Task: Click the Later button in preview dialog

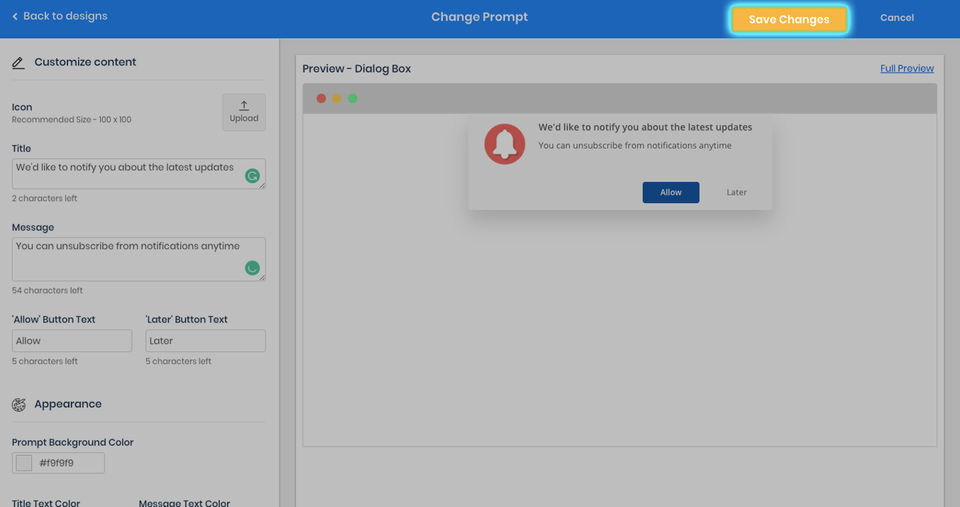Action: click(x=737, y=192)
